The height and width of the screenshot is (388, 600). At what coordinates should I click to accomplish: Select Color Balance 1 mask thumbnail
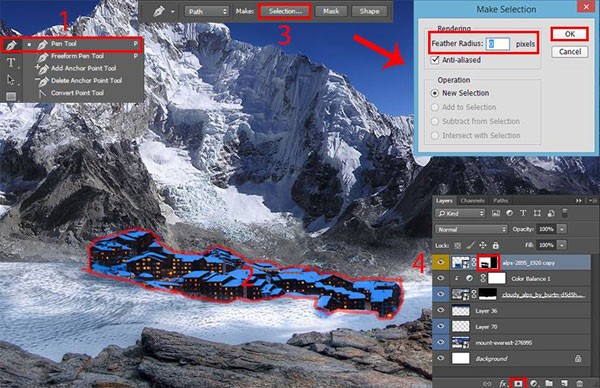[x=497, y=278]
